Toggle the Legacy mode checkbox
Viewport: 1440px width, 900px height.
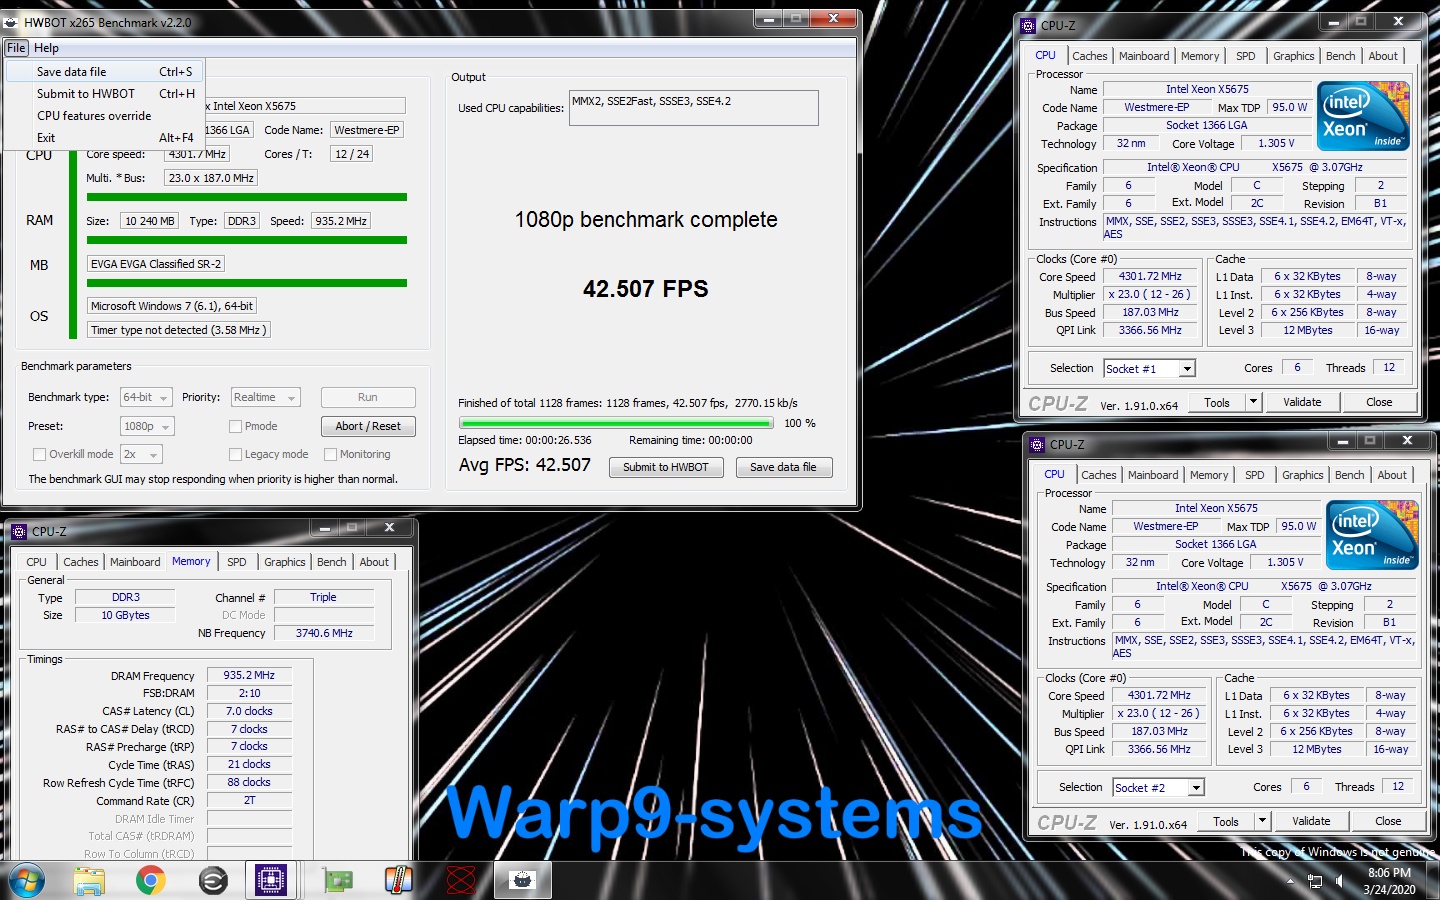pos(236,454)
